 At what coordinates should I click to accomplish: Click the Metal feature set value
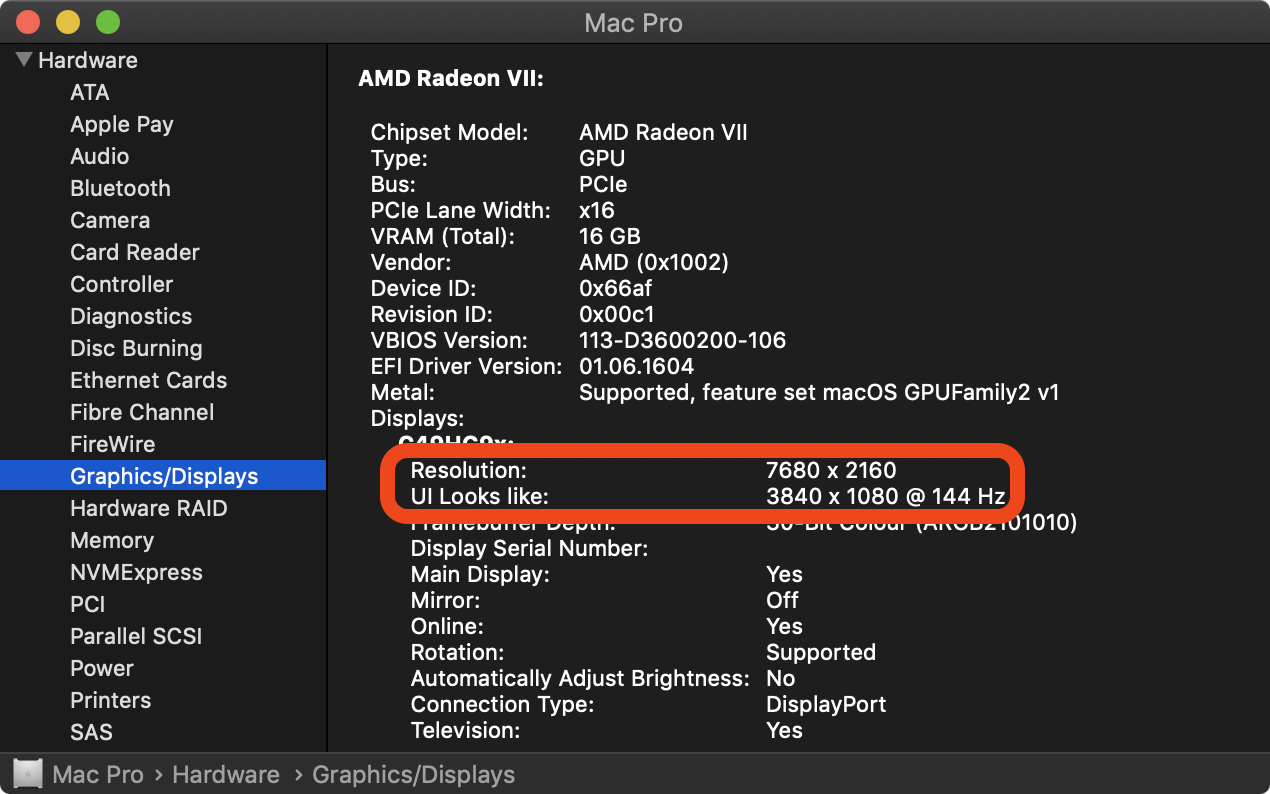819,392
